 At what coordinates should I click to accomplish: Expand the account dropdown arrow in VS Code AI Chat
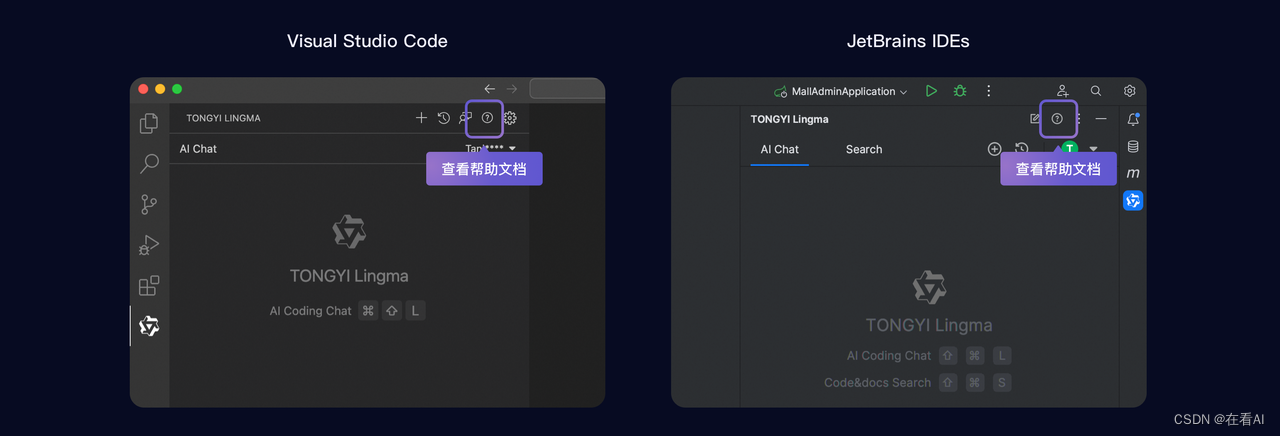tap(513, 149)
